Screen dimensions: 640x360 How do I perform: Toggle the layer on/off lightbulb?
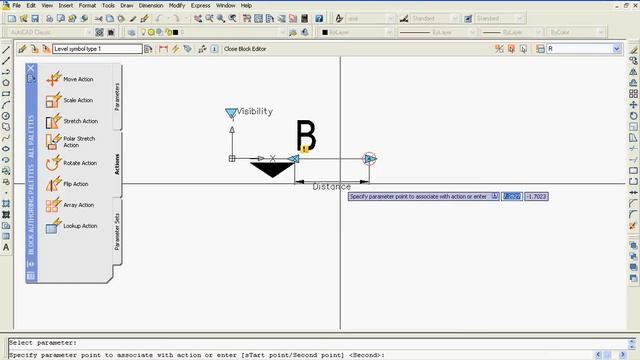point(143,32)
